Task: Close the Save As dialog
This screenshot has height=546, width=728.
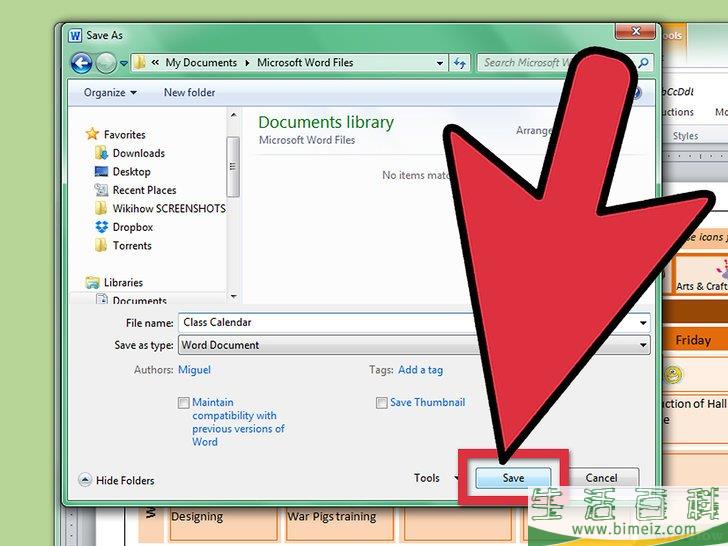Action: pos(636,31)
